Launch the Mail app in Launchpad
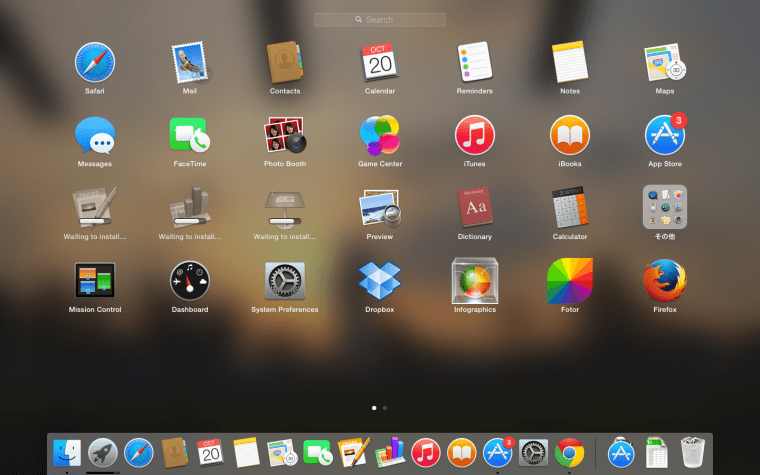 pyautogui.click(x=190, y=63)
